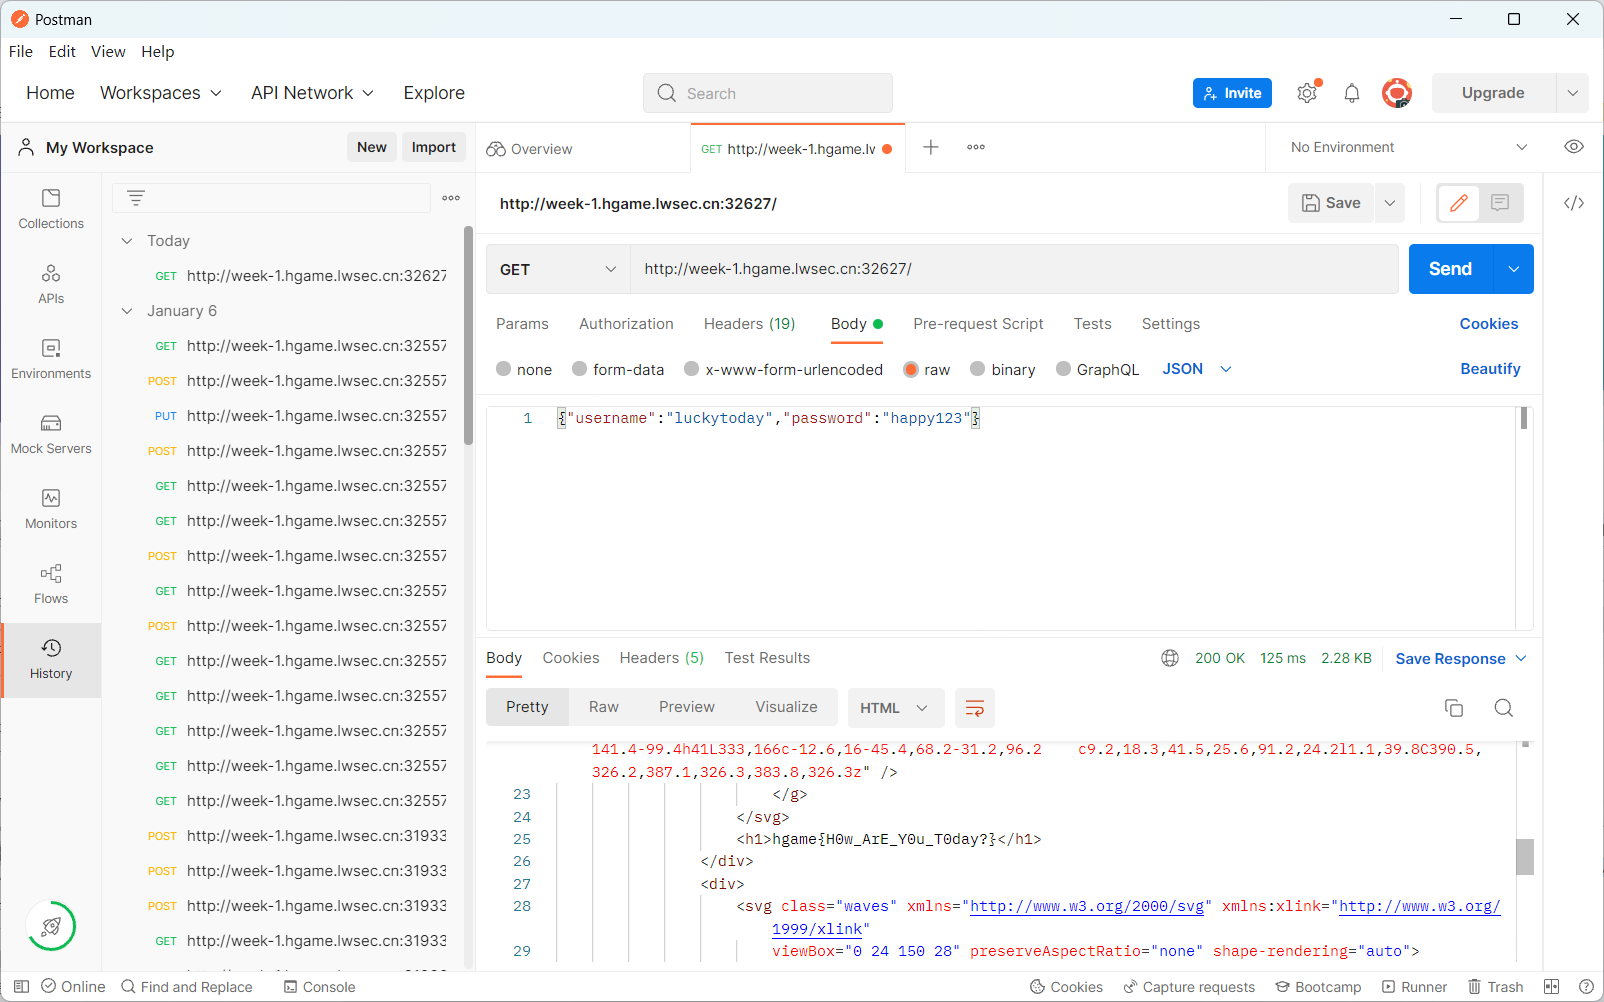Toggle line wrap in response viewer
The width and height of the screenshot is (1604, 1002).
coord(974,708)
